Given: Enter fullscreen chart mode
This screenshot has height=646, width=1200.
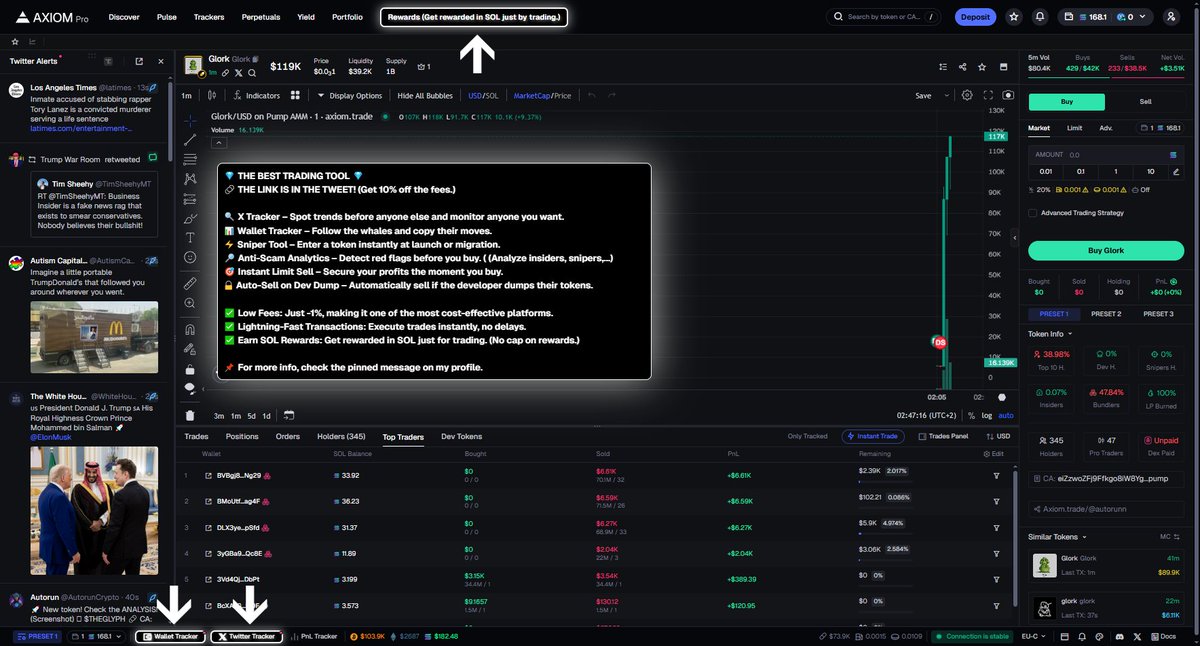Looking at the screenshot, I should click(988, 95).
